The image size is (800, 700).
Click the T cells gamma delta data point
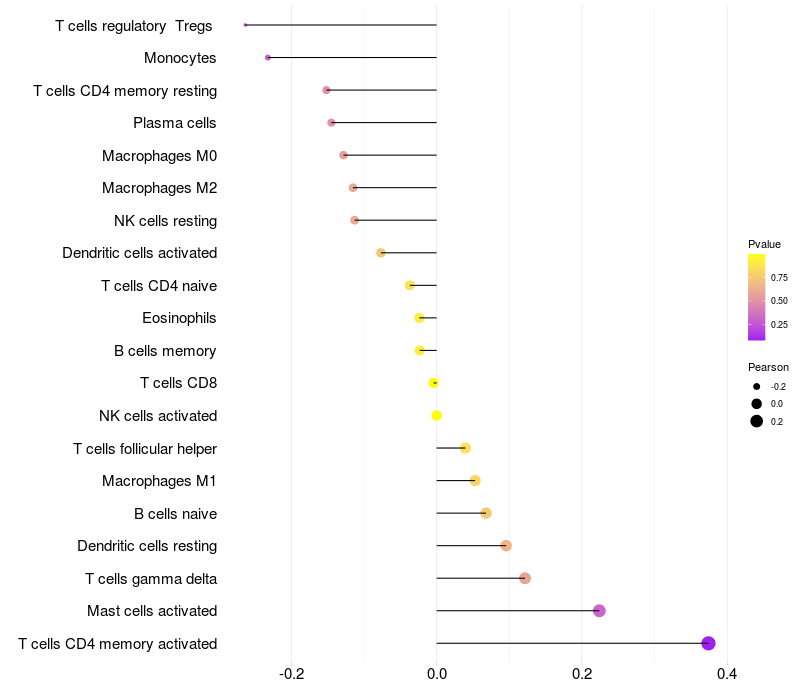click(x=525, y=578)
